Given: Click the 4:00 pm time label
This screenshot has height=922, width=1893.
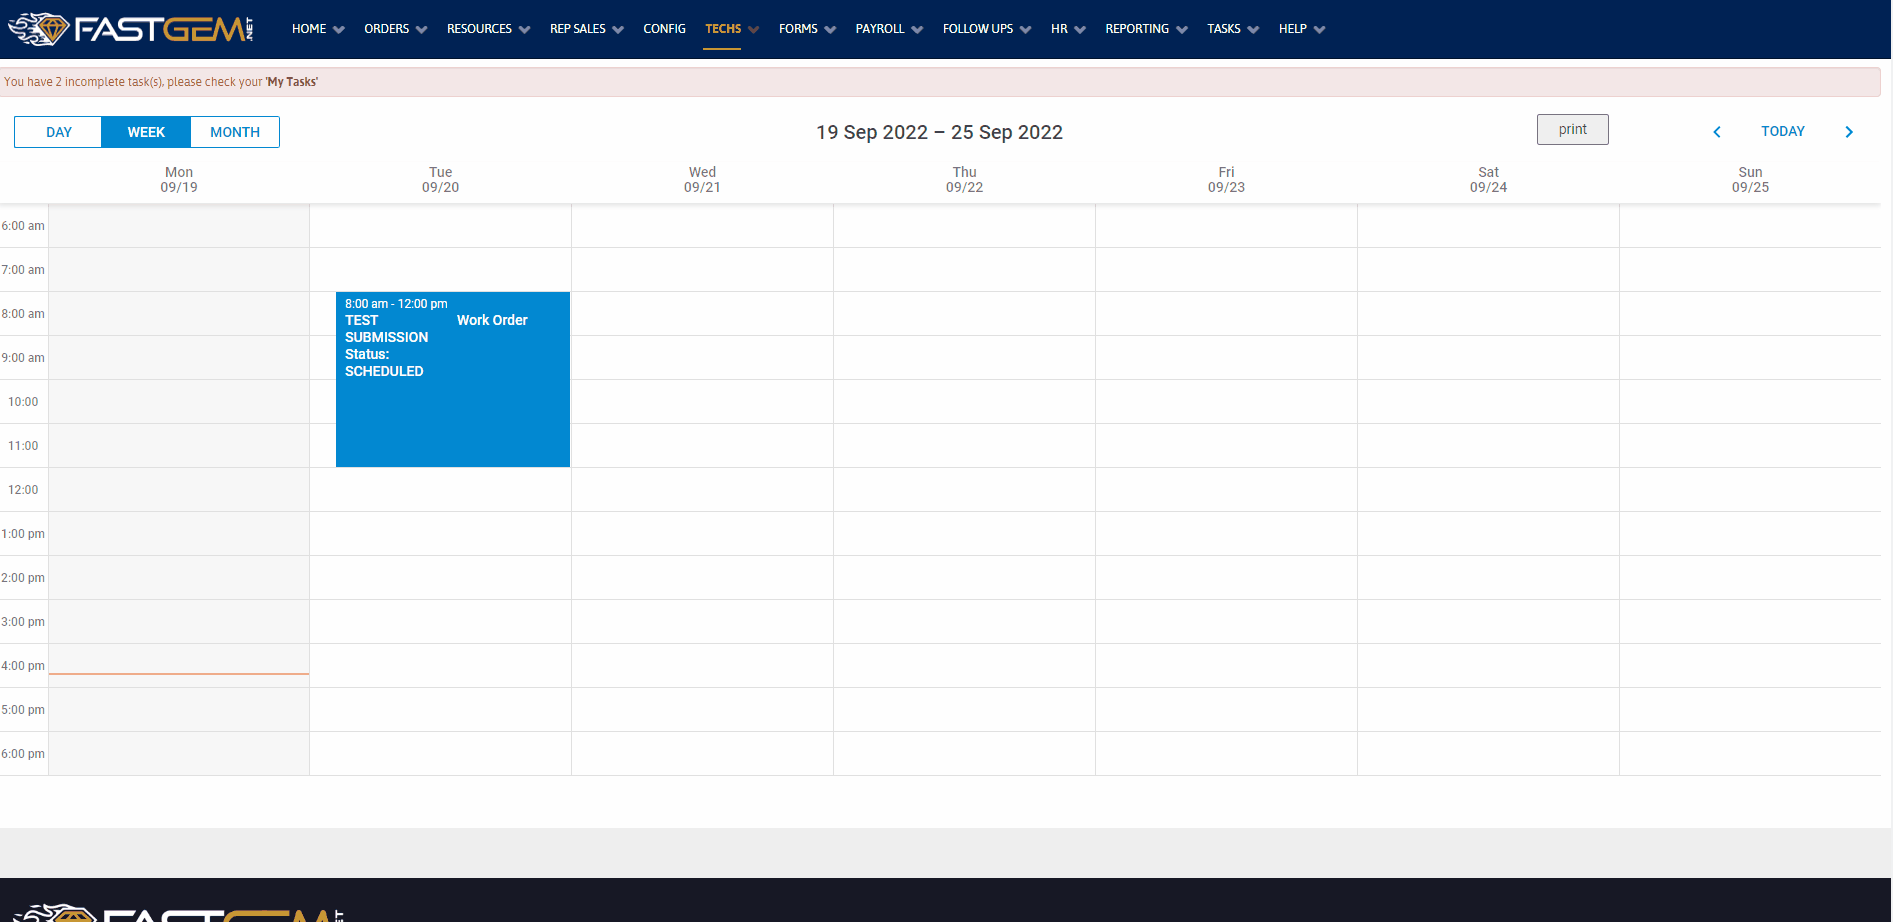Looking at the screenshot, I should pyautogui.click(x=23, y=666).
